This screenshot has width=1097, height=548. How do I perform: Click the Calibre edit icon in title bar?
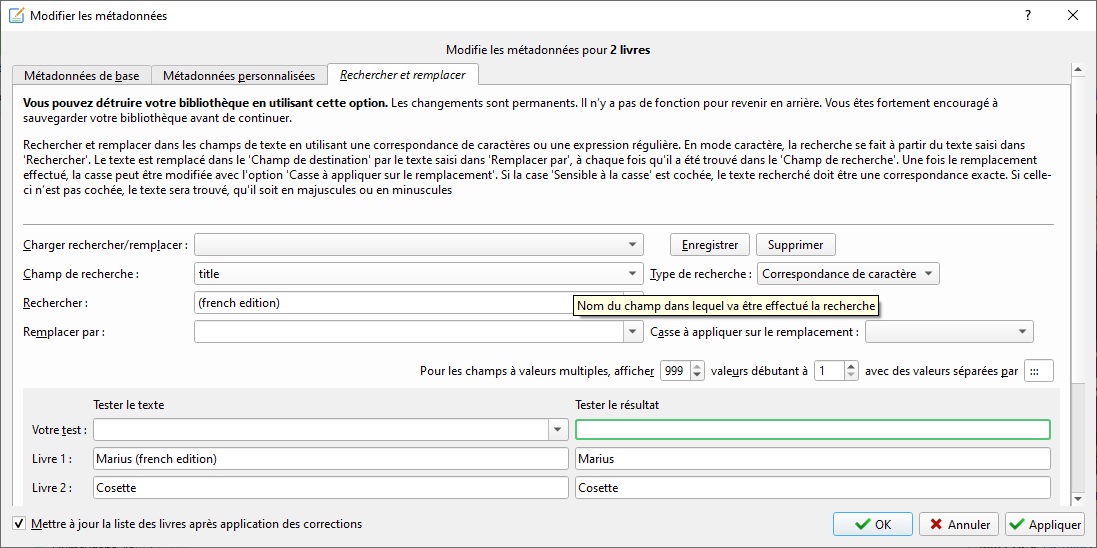pos(16,16)
